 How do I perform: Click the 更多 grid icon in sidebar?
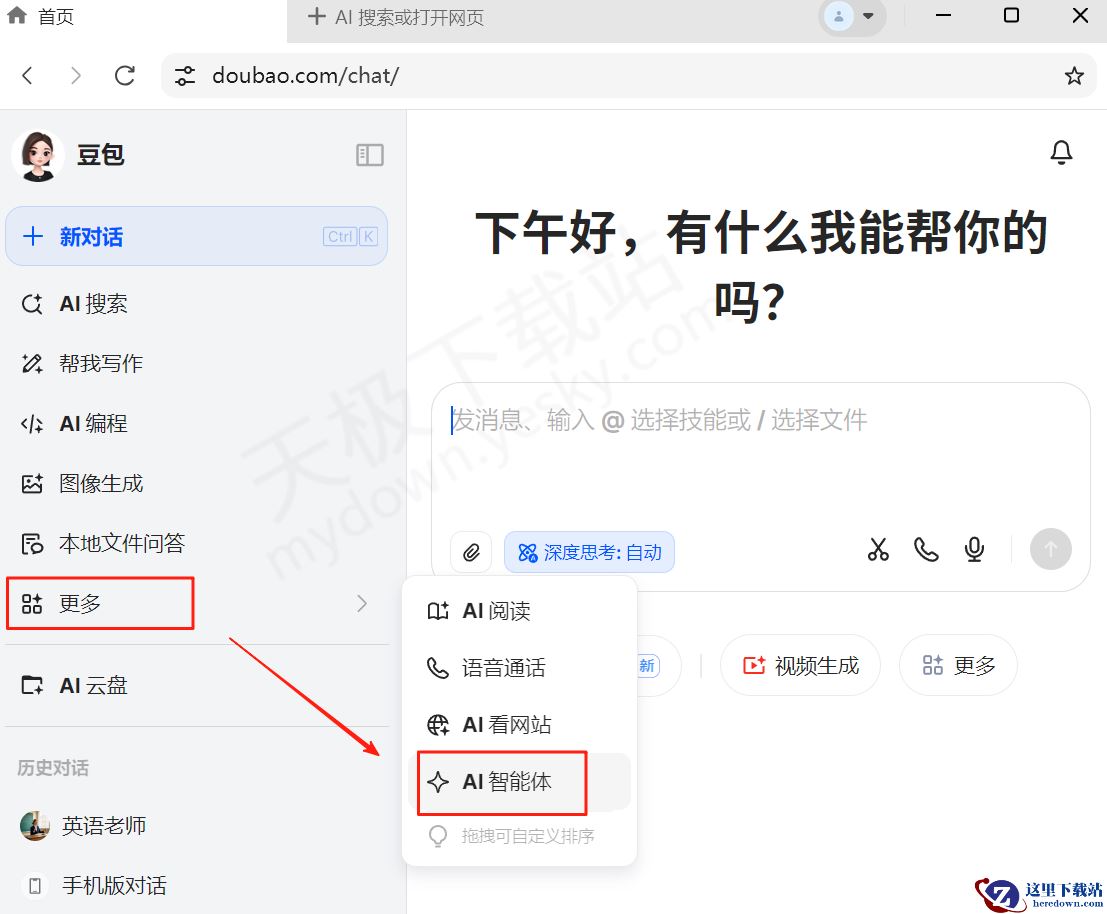click(x=32, y=604)
